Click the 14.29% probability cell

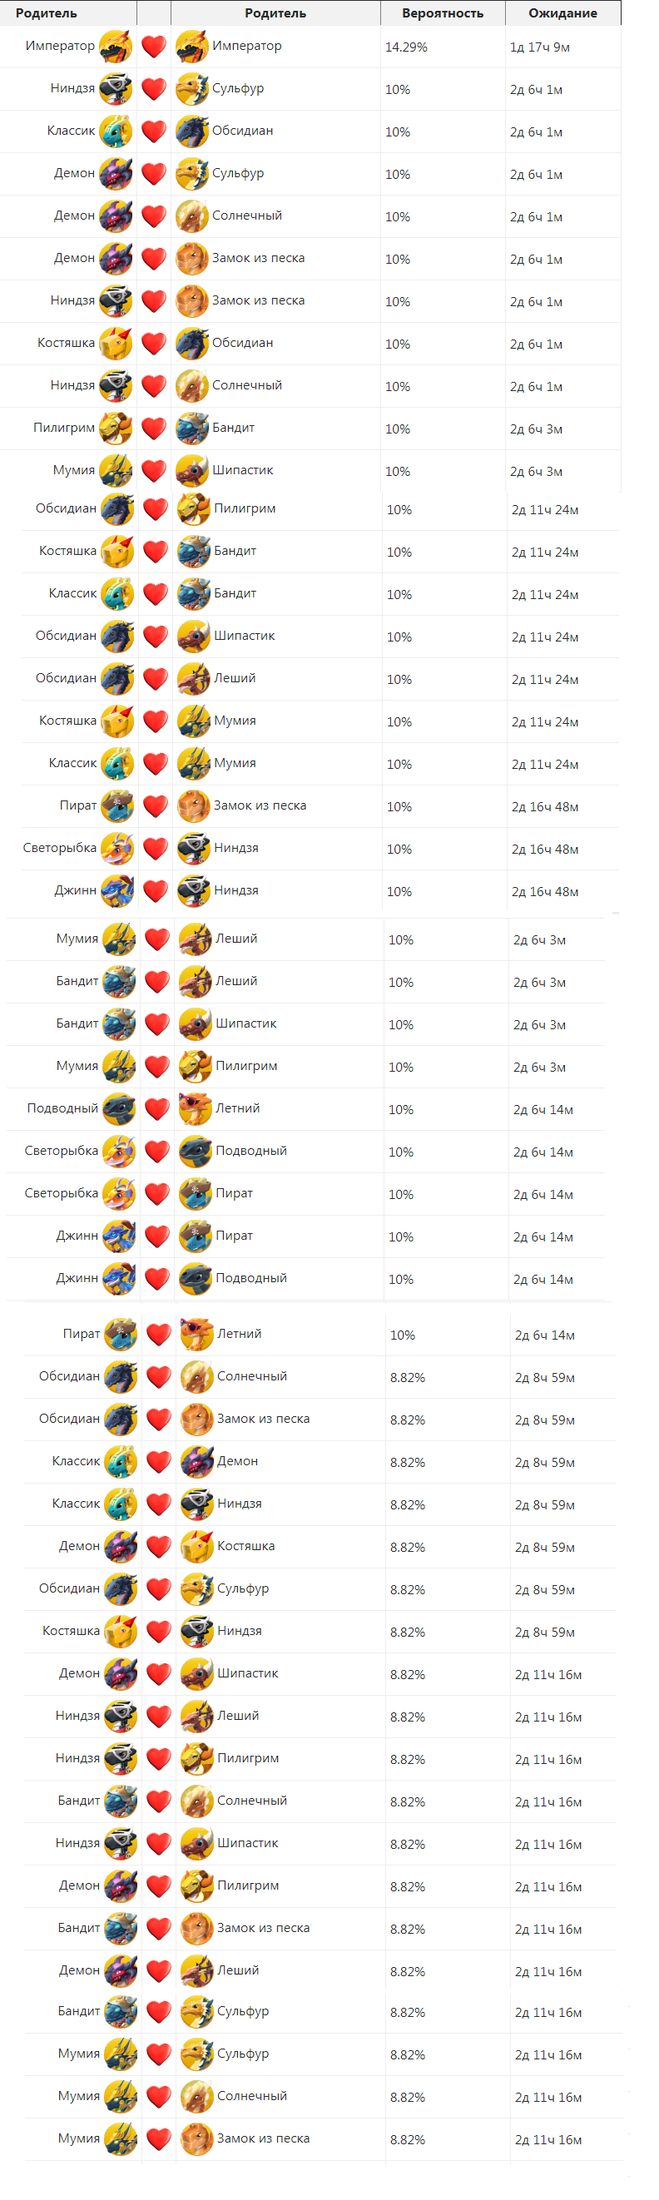(406, 47)
